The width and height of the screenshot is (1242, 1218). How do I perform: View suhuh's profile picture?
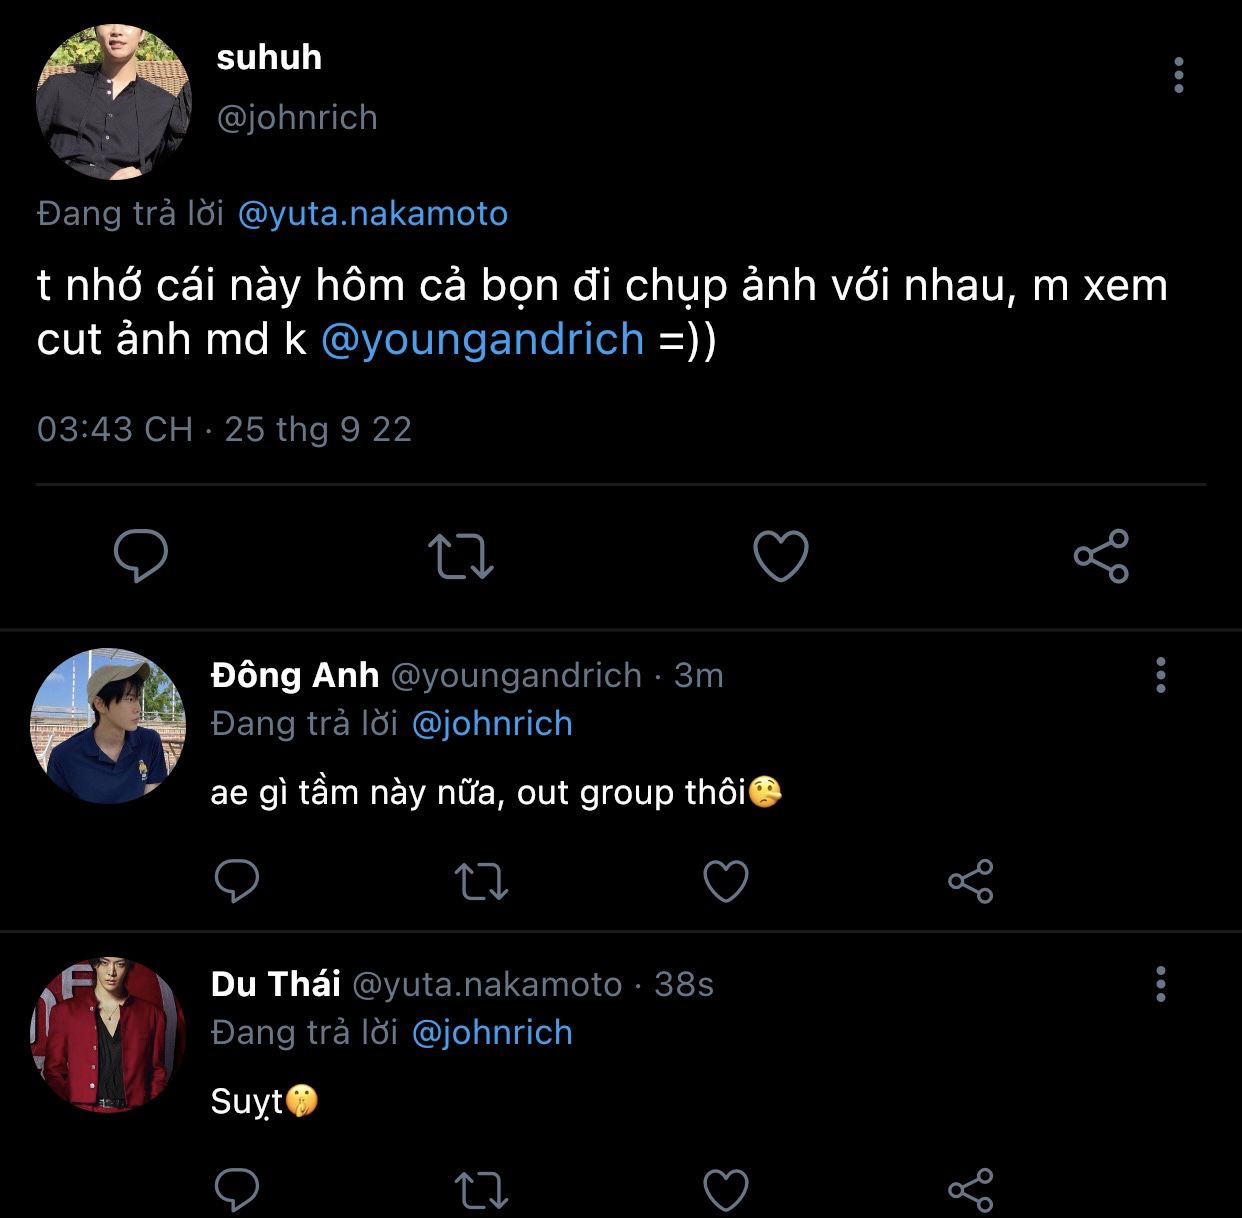point(114,102)
